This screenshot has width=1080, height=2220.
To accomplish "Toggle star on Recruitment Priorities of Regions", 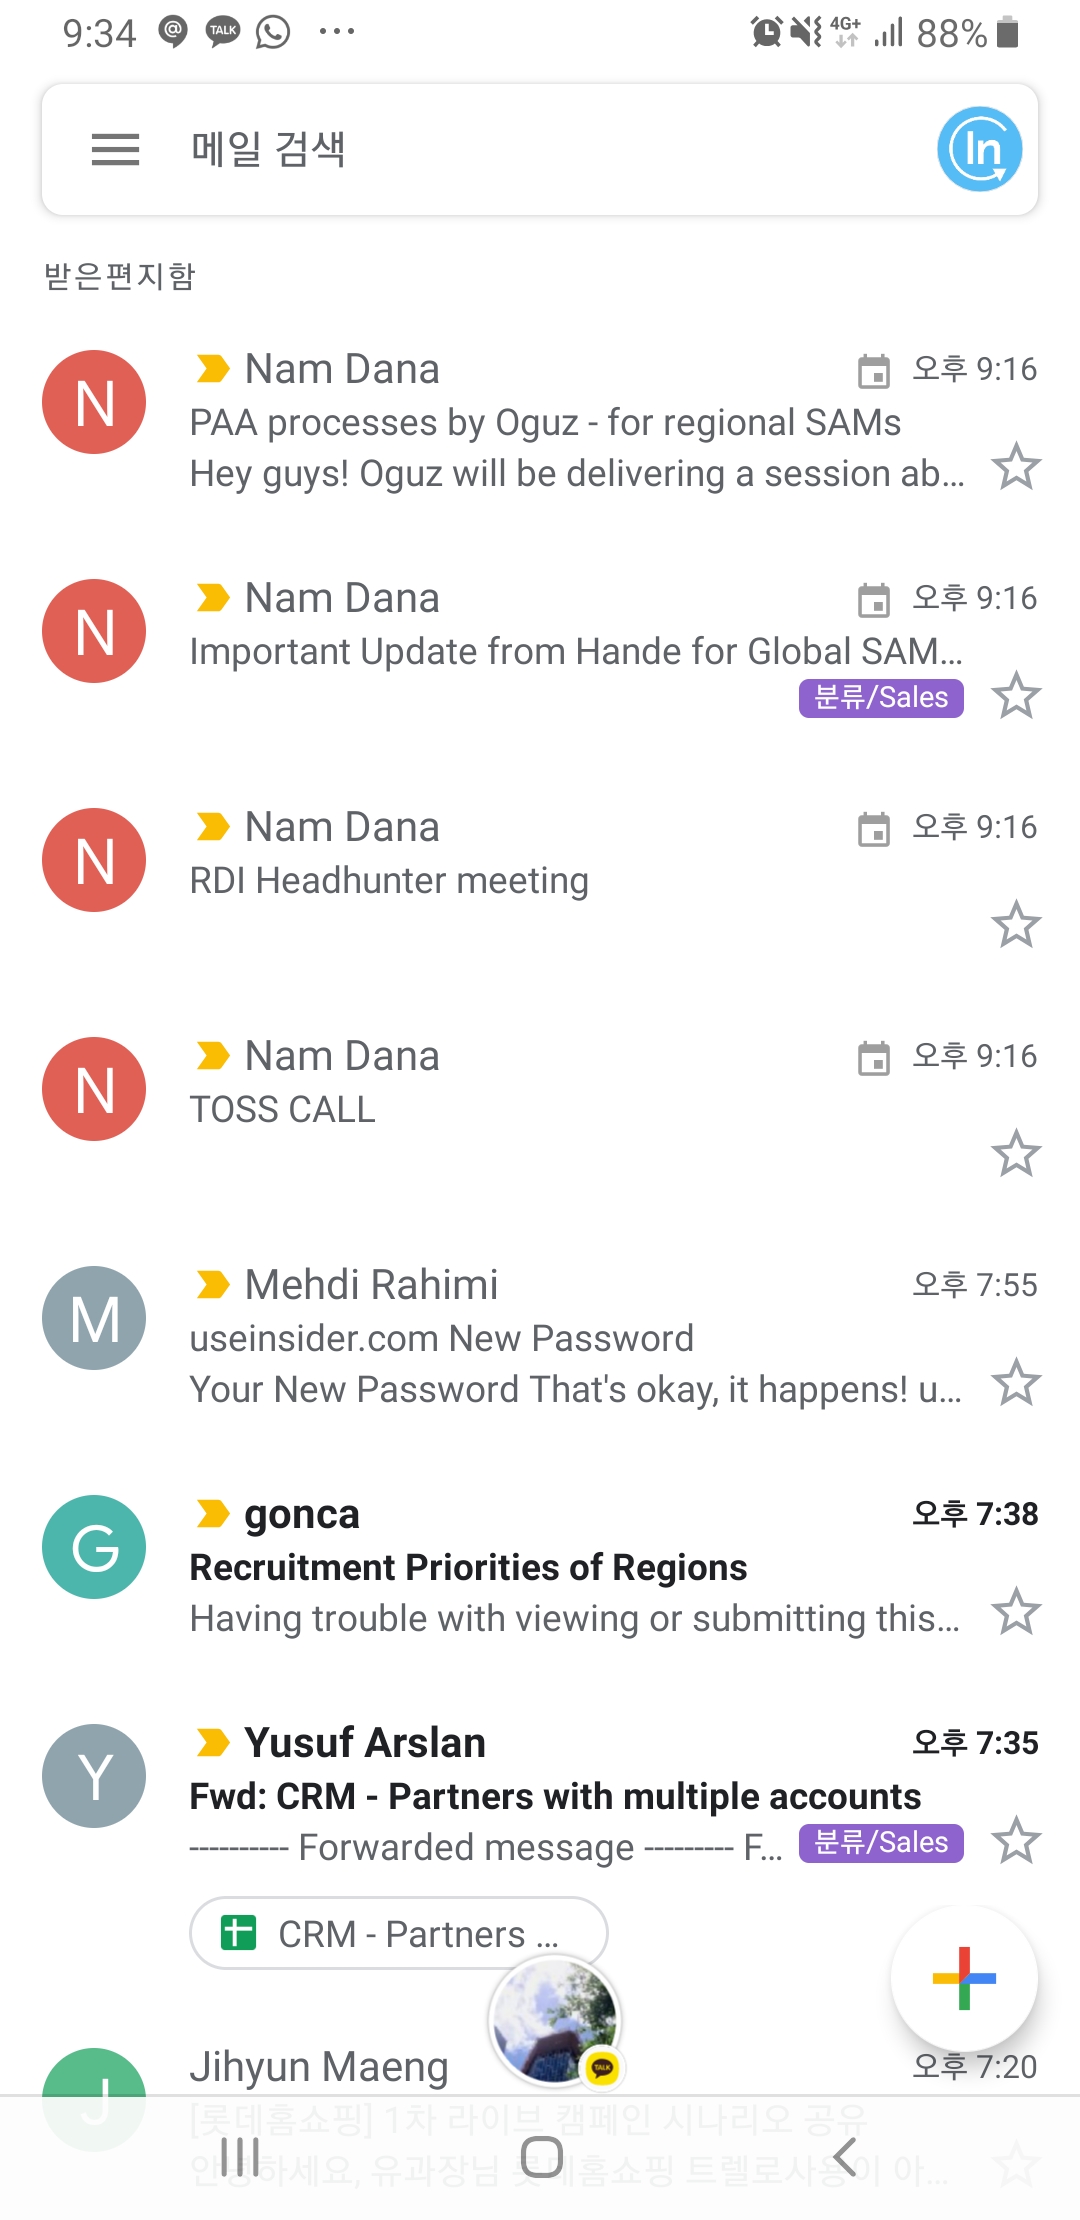I will point(1016,1612).
